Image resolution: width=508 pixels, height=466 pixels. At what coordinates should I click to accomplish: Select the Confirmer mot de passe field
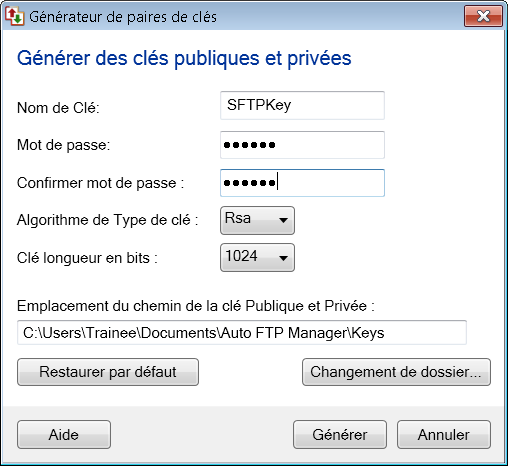coord(302,183)
